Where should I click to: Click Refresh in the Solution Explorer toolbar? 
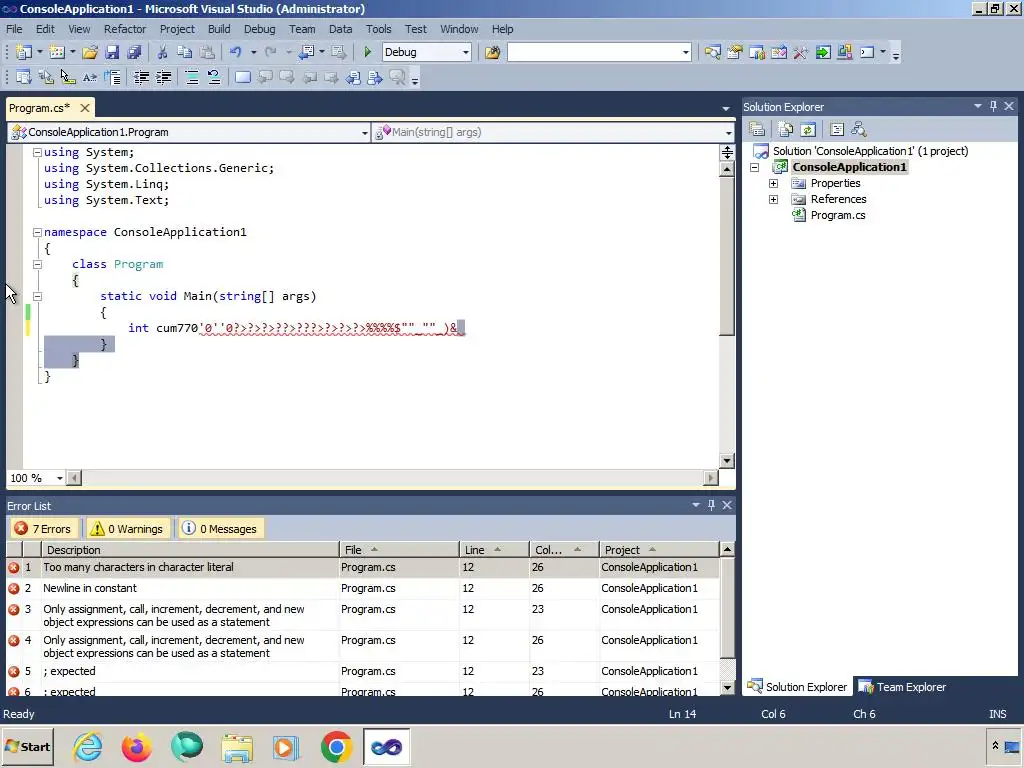click(x=808, y=129)
